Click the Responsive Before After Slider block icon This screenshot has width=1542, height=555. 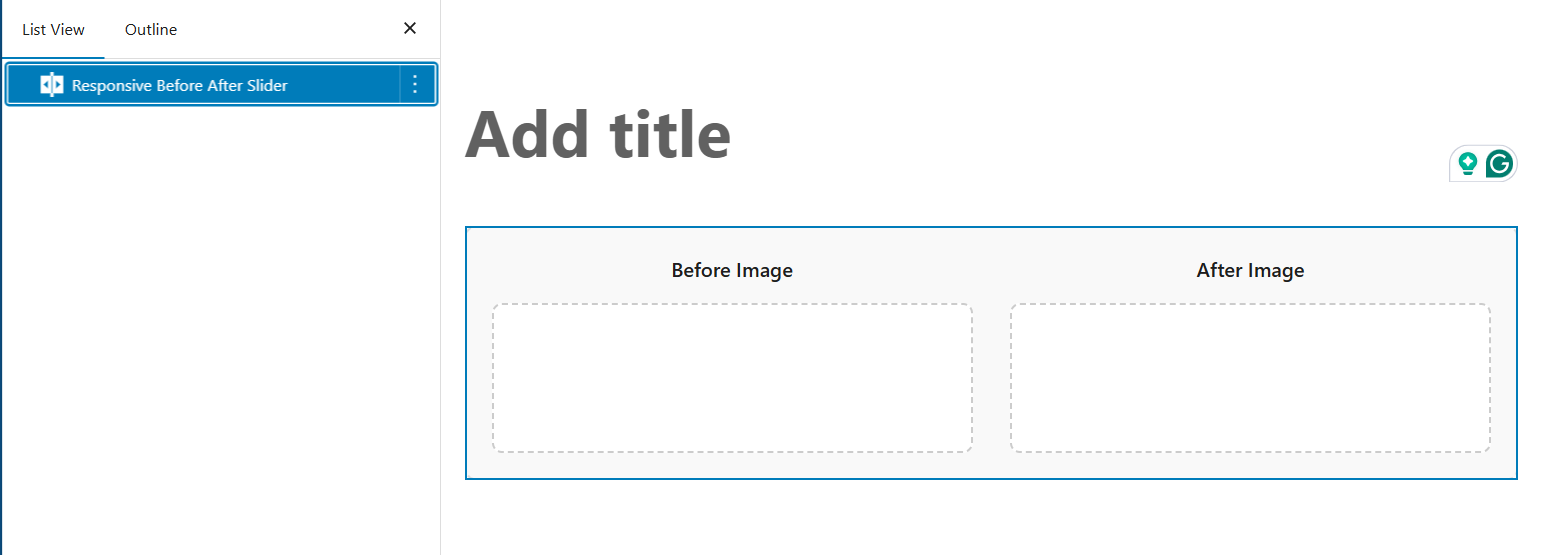coord(51,85)
